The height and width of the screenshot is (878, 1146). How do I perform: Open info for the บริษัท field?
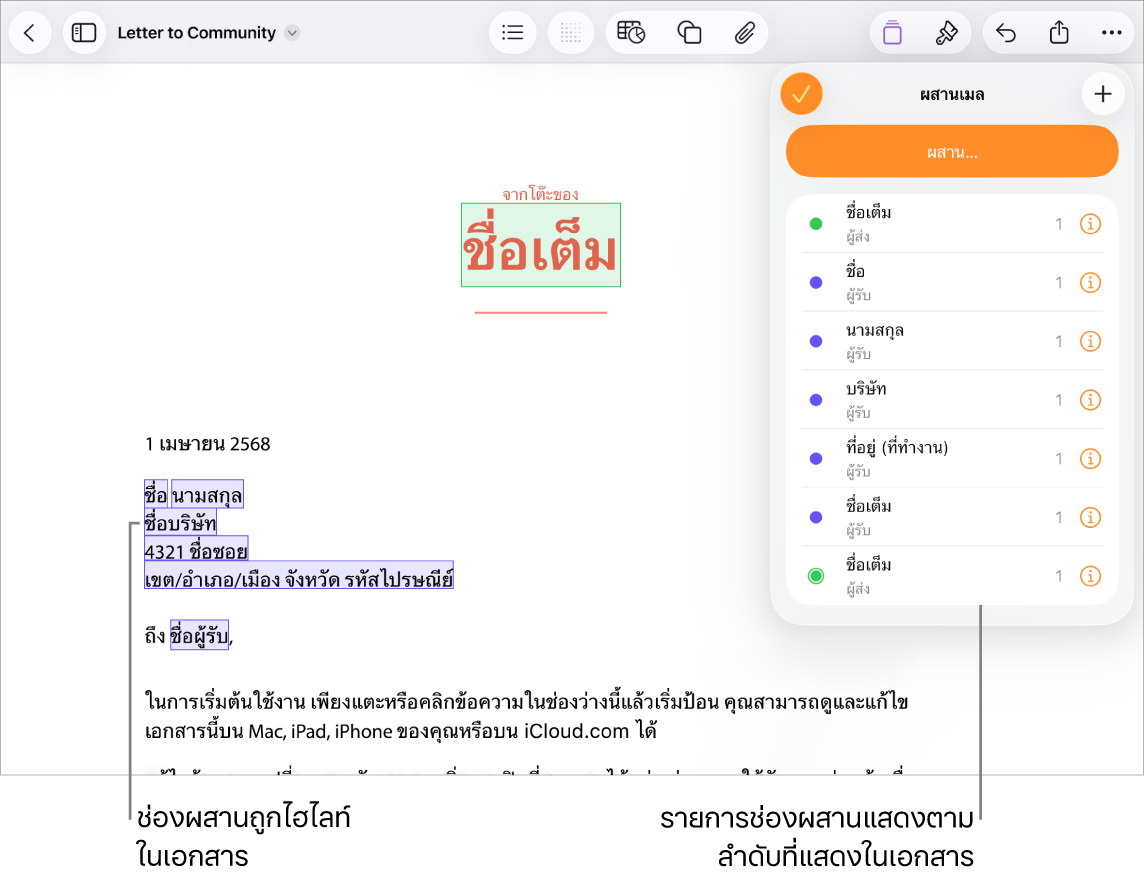[1090, 400]
